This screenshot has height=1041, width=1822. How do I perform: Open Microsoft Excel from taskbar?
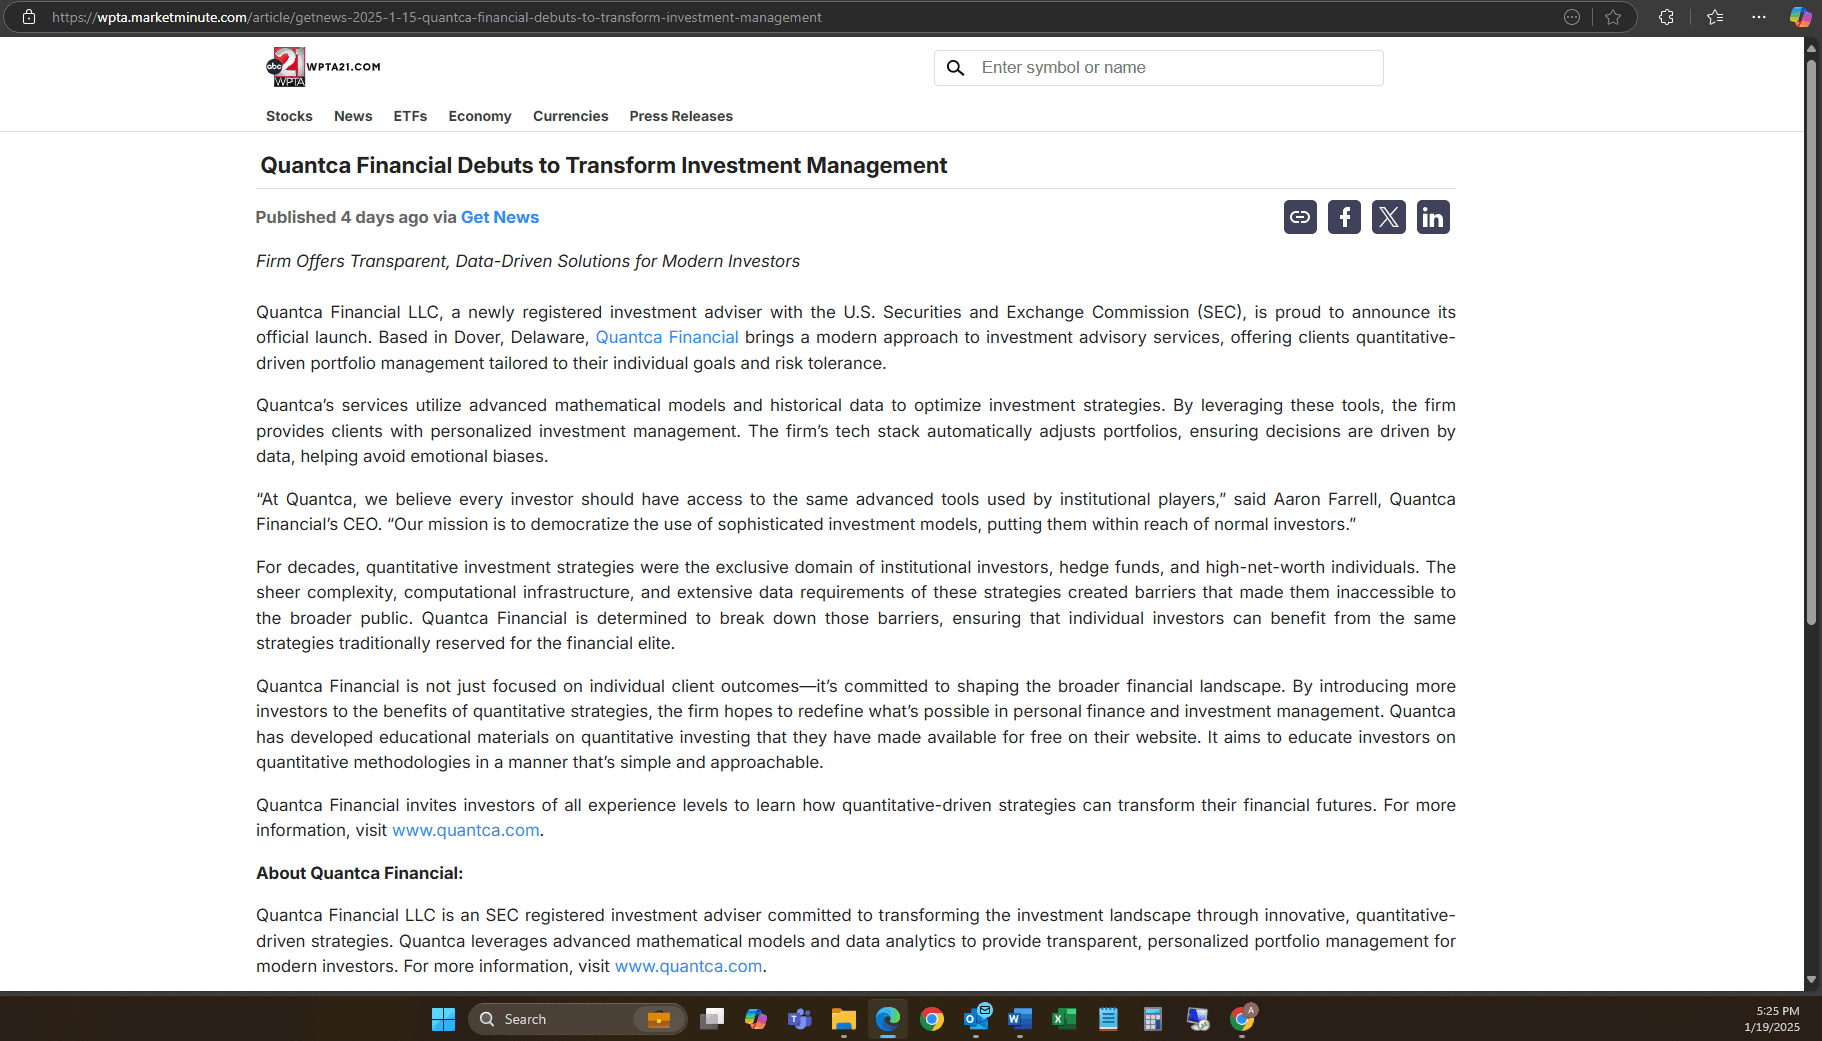point(1064,1019)
